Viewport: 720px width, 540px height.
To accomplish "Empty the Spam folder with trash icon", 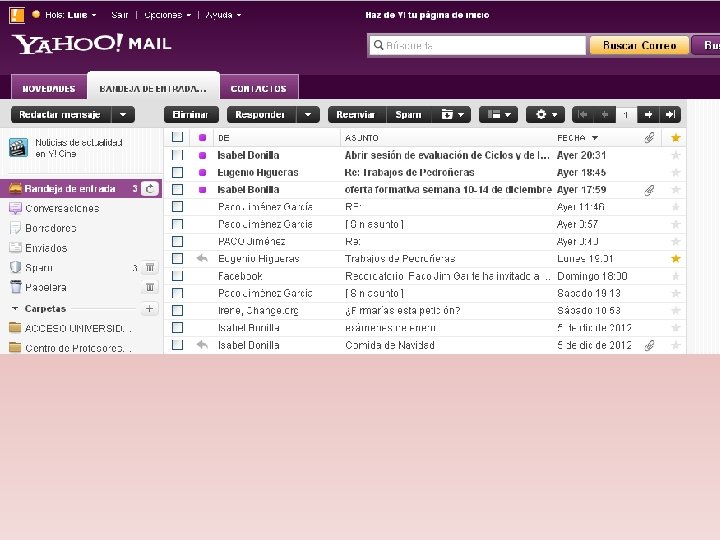I will [x=150, y=267].
